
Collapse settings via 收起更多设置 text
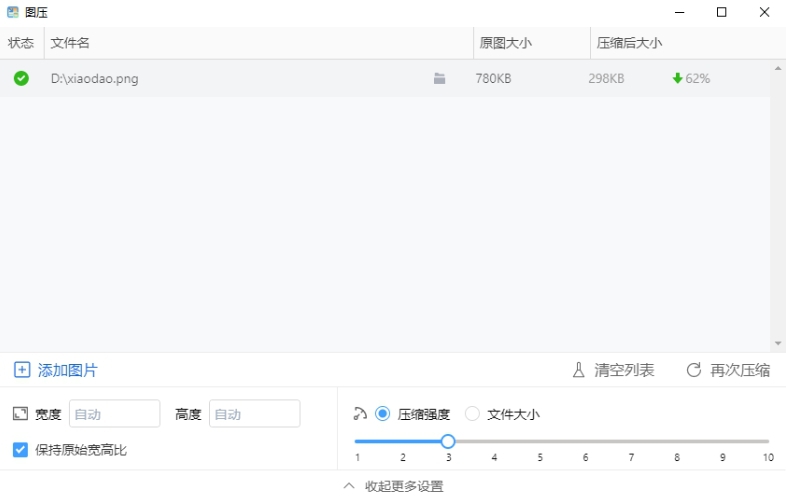[x=404, y=486]
